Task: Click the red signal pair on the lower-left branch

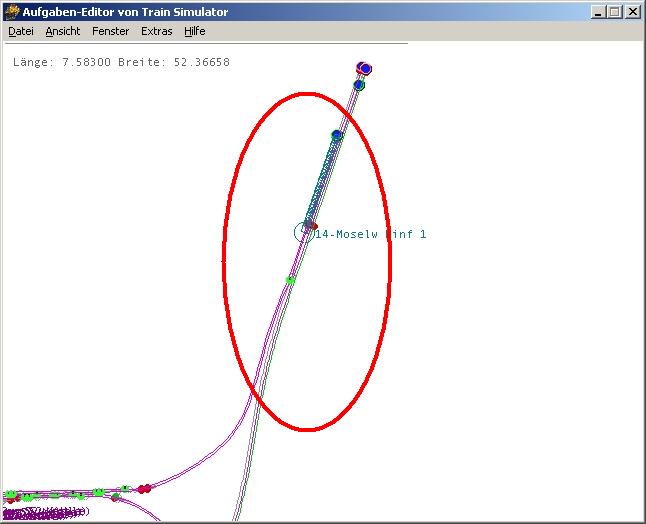Action: click(x=145, y=489)
